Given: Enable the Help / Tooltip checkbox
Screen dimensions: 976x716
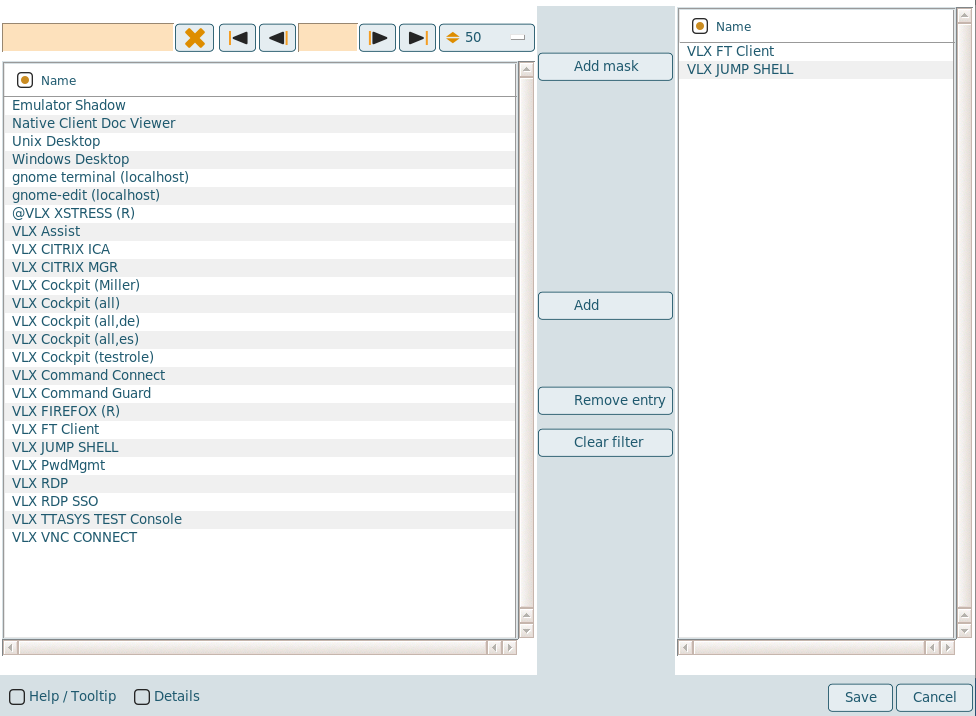Looking at the screenshot, I should click(17, 697).
